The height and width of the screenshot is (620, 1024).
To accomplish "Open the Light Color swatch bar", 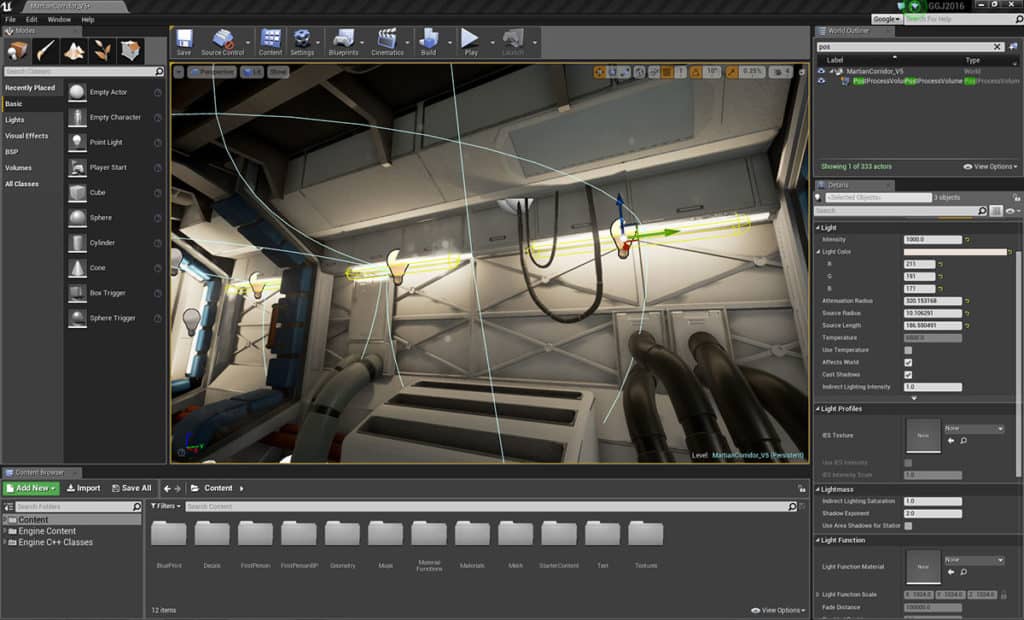I will pyautogui.click(x=955, y=252).
